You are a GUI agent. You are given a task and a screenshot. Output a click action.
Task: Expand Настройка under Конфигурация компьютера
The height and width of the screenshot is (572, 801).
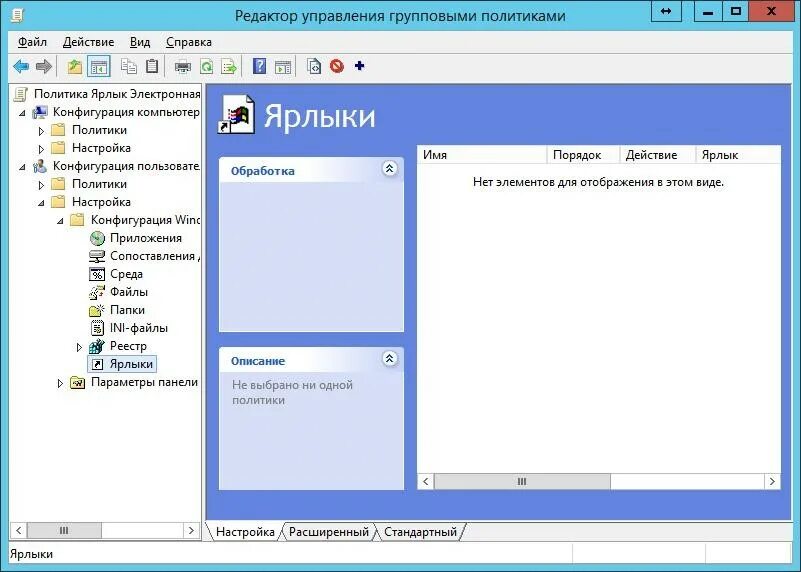point(41,149)
